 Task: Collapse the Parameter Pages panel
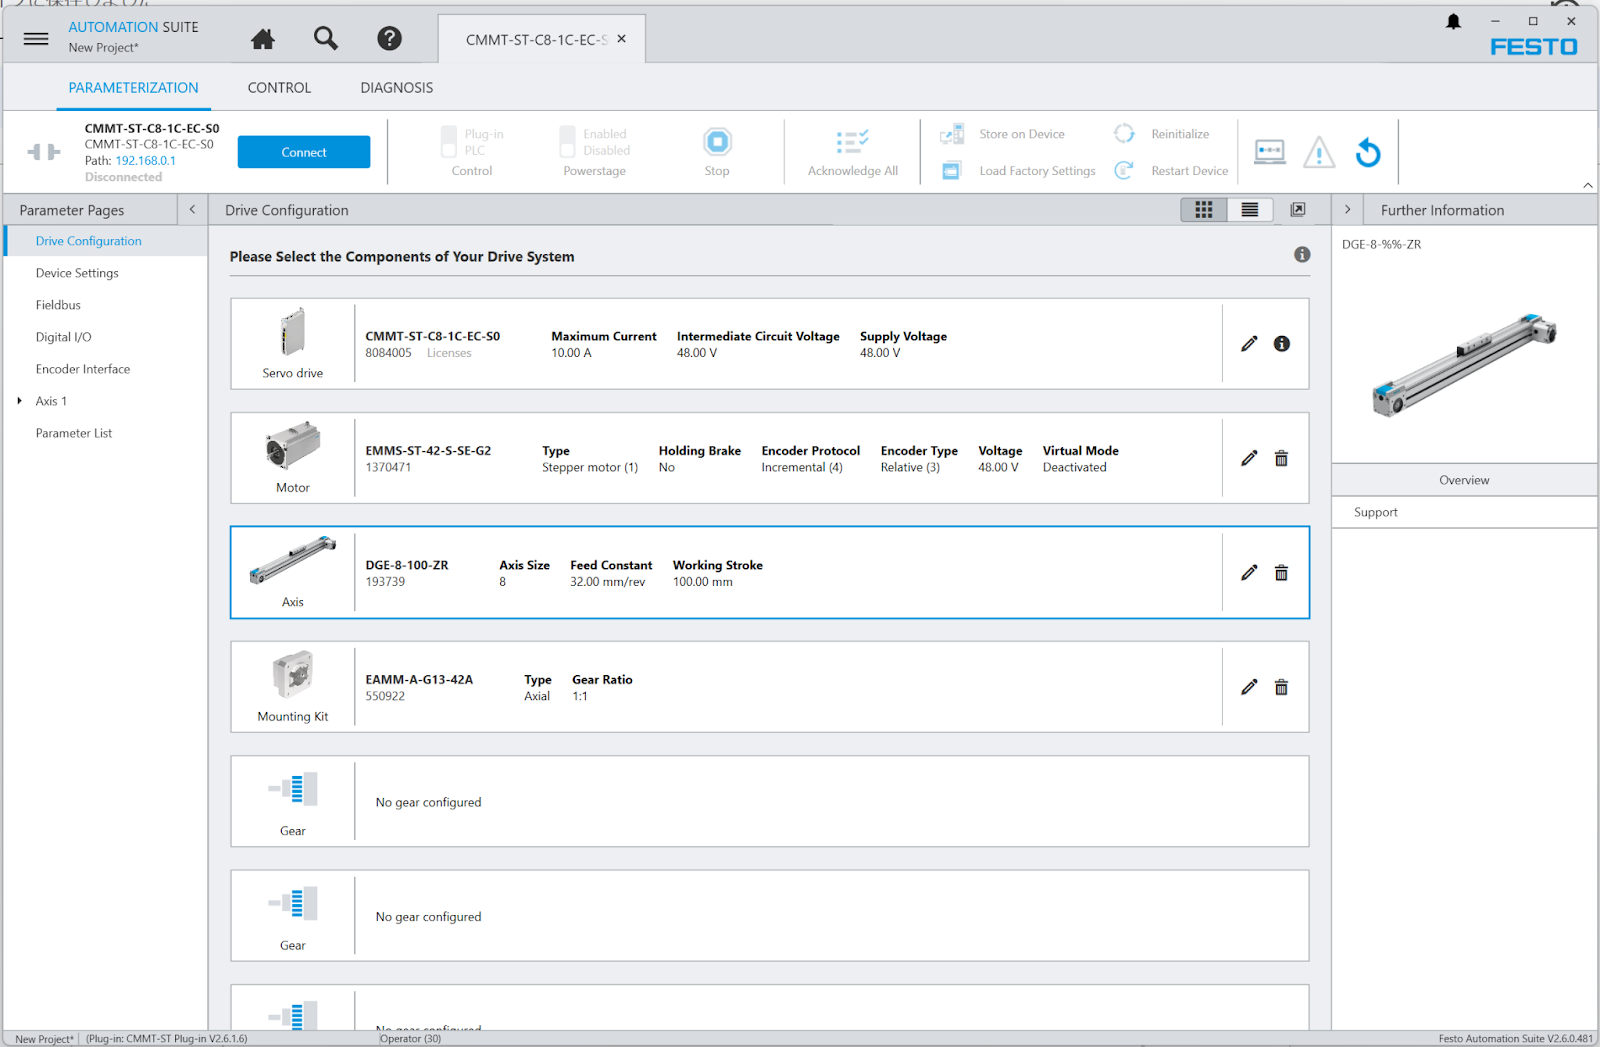[x=192, y=209]
